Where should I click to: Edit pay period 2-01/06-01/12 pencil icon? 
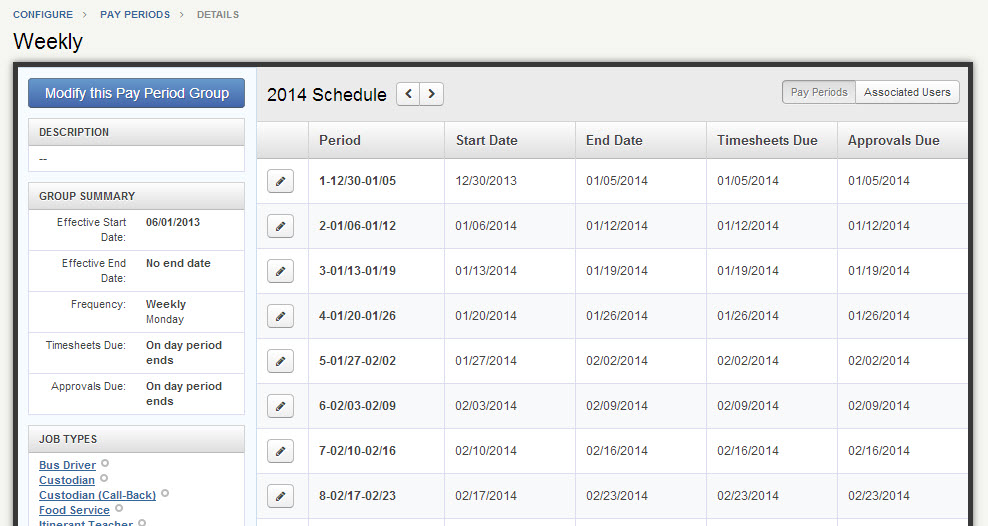[280, 226]
